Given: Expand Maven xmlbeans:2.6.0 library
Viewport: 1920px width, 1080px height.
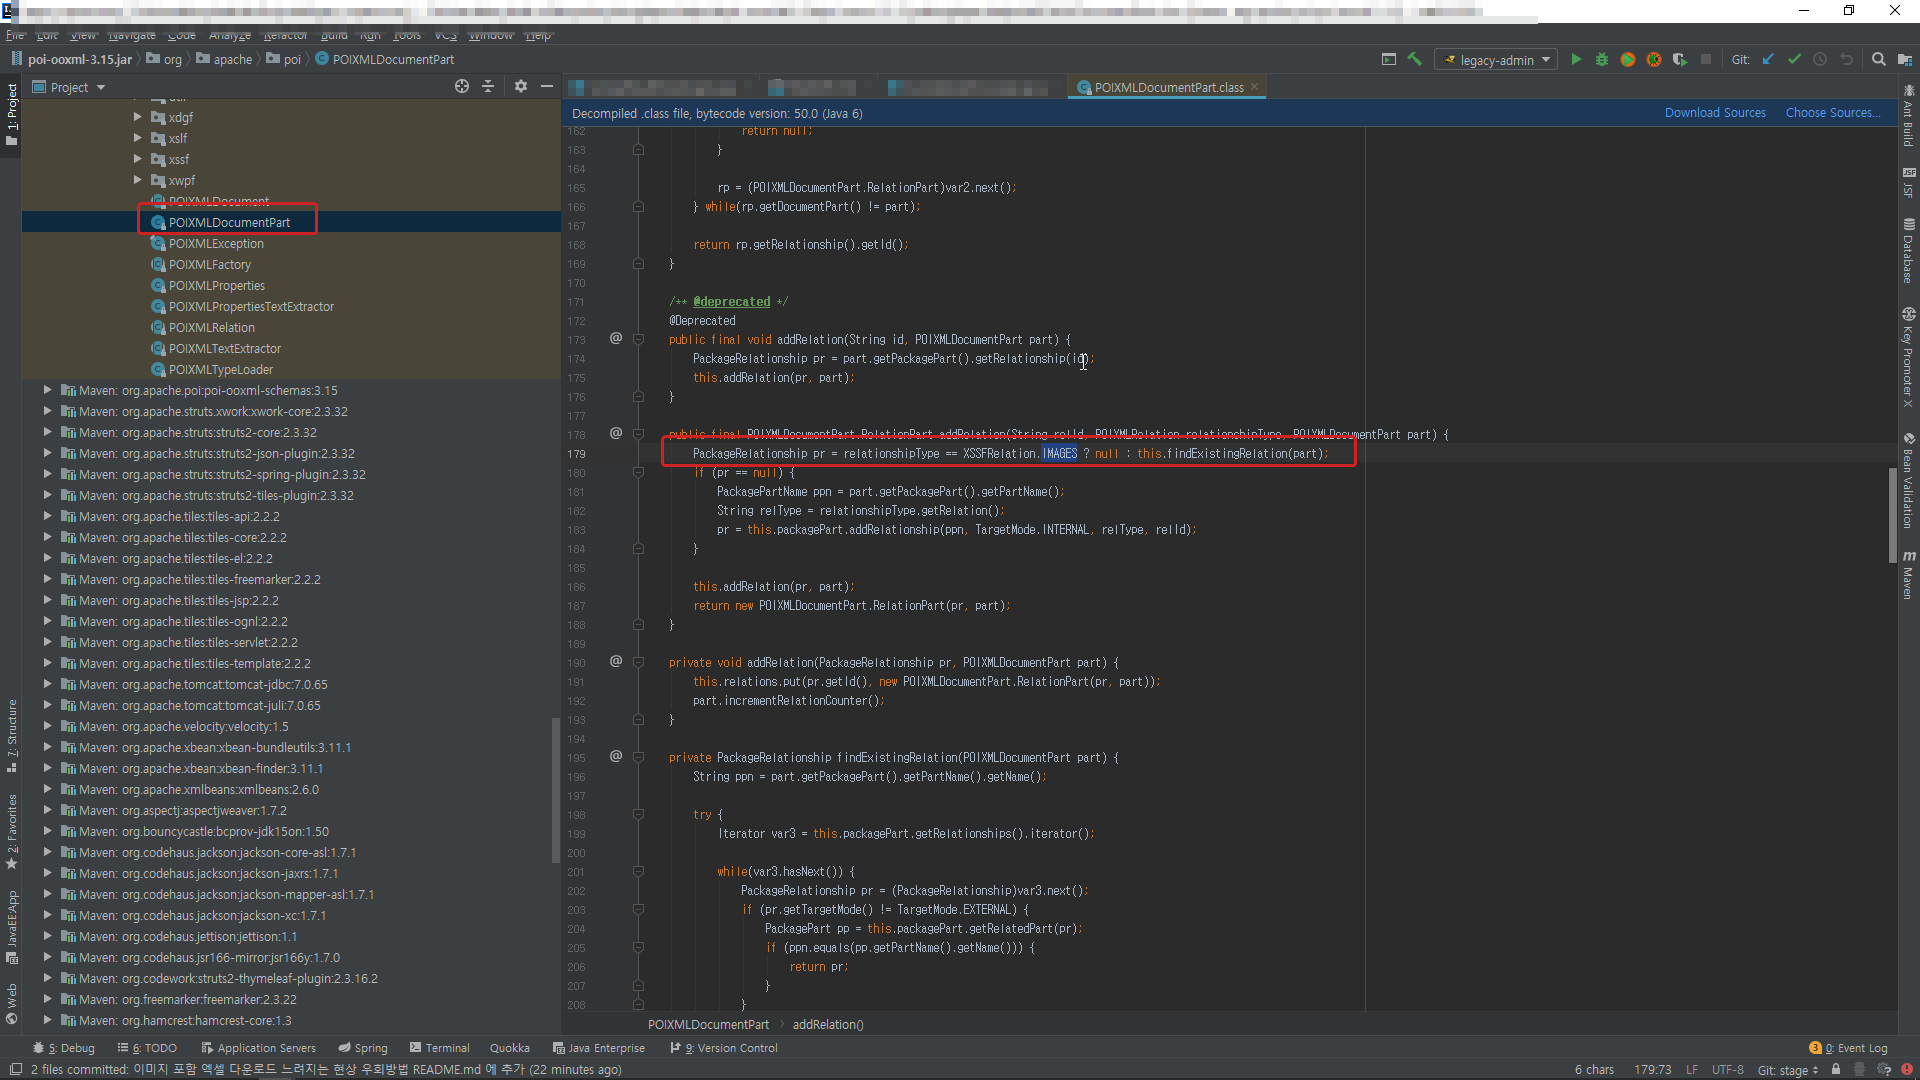Looking at the screenshot, I should [x=47, y=789].
